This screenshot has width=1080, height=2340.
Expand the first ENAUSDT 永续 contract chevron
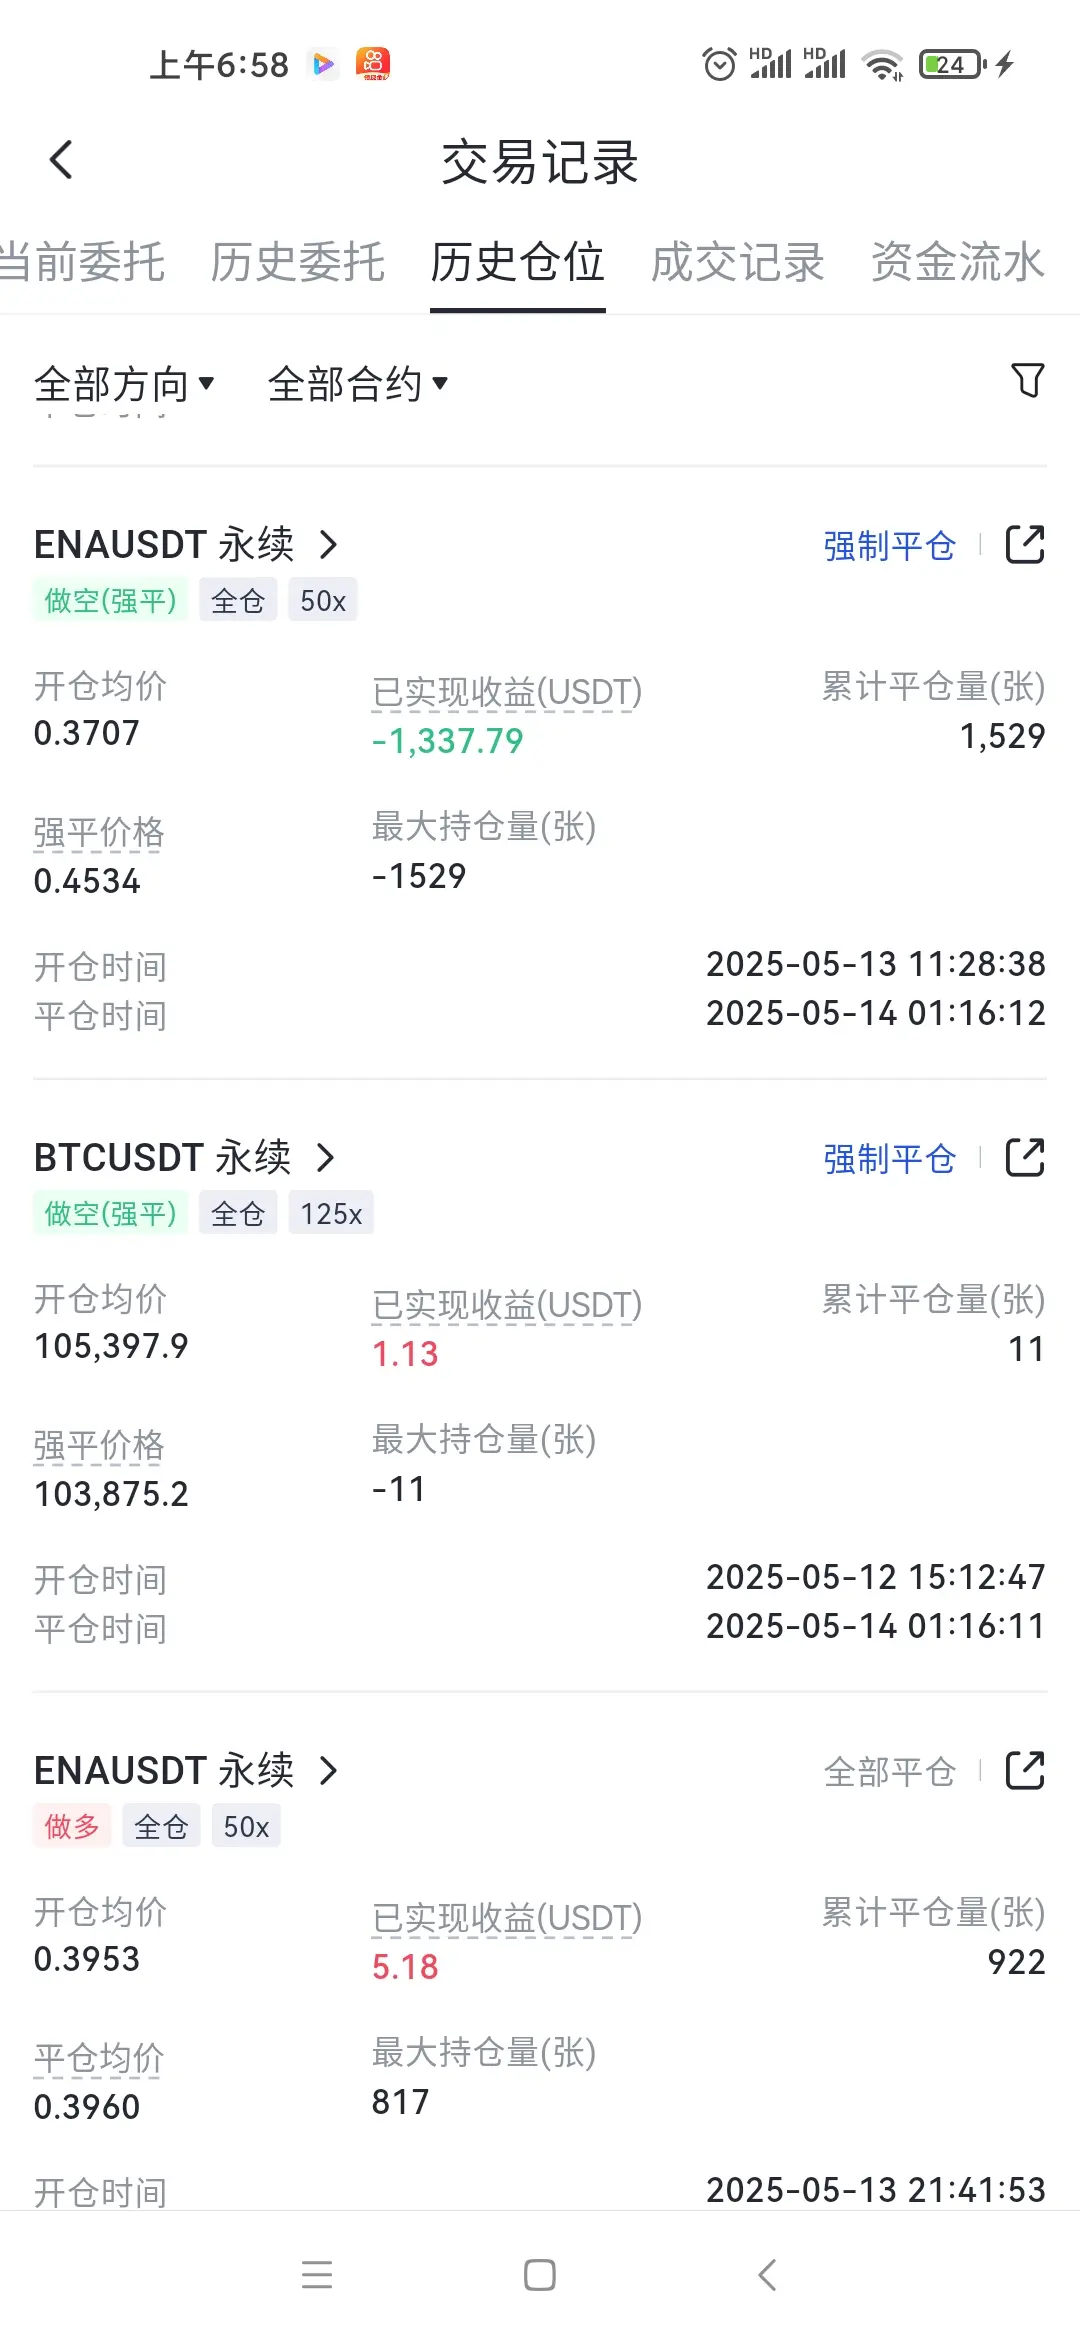(328, 545)
